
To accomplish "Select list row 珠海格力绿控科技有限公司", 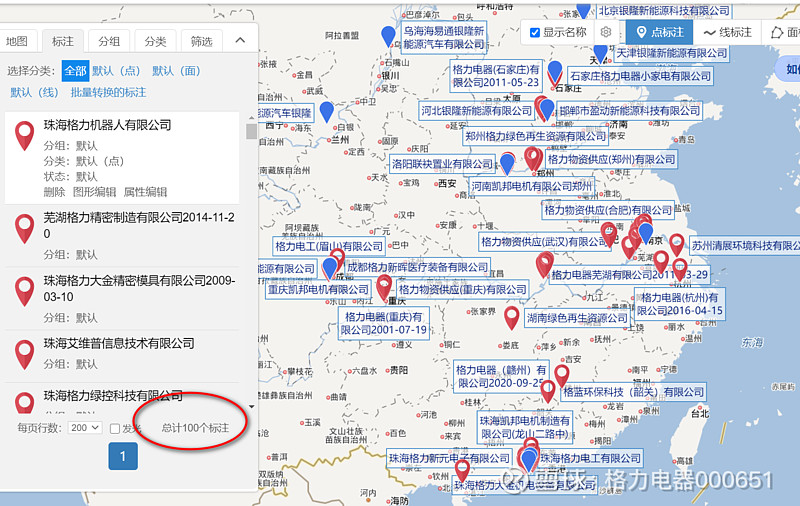I will pyautogui.click(x=122, y=399).
